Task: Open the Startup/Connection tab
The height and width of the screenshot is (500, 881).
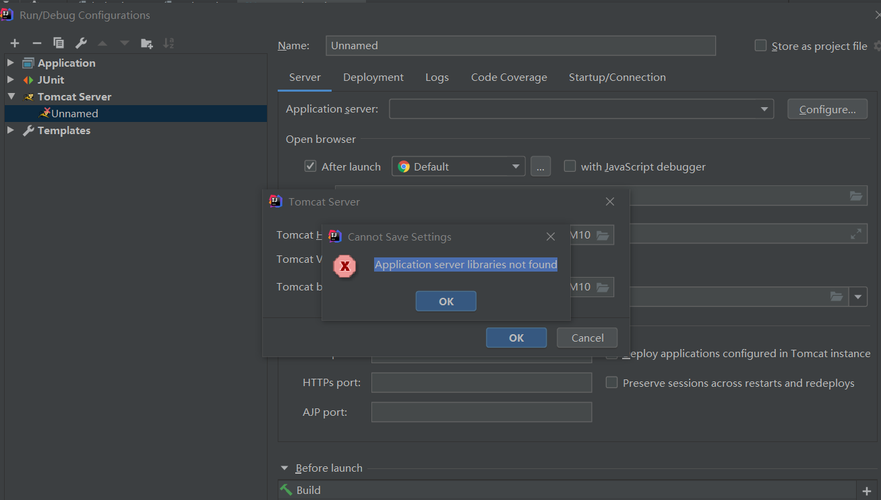Action: click(x=617, y=78)
